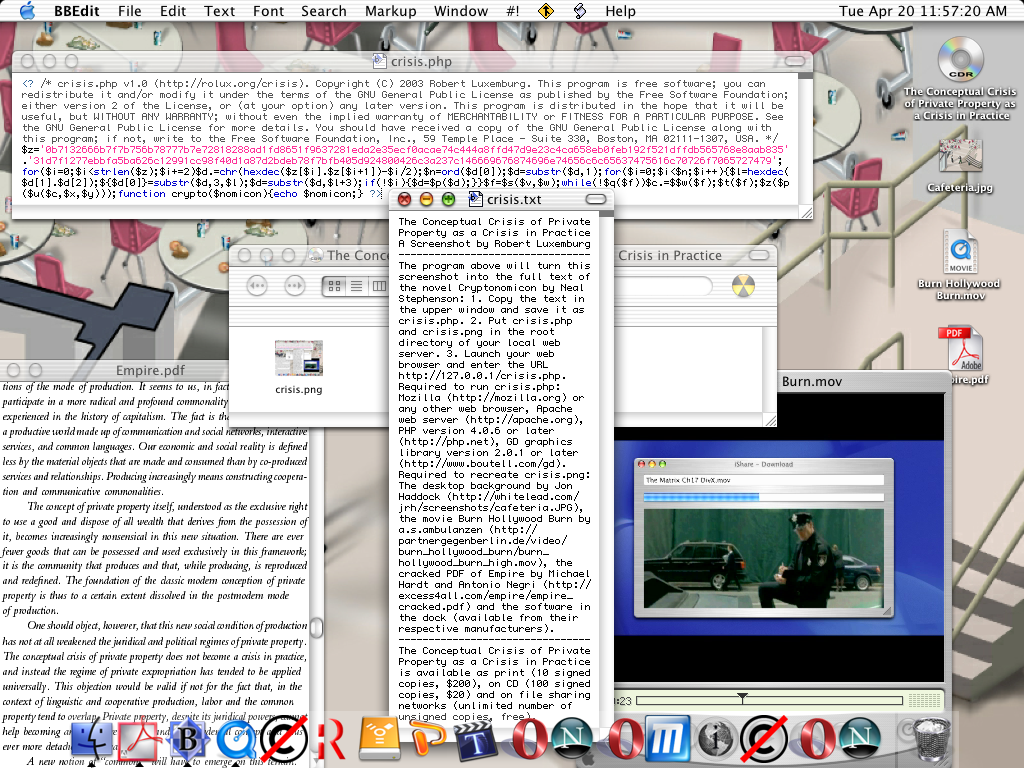The width and height of the screenshot is (1024, 768).
Task: Click the Apple menu icon
Action: tap(27, 11)
